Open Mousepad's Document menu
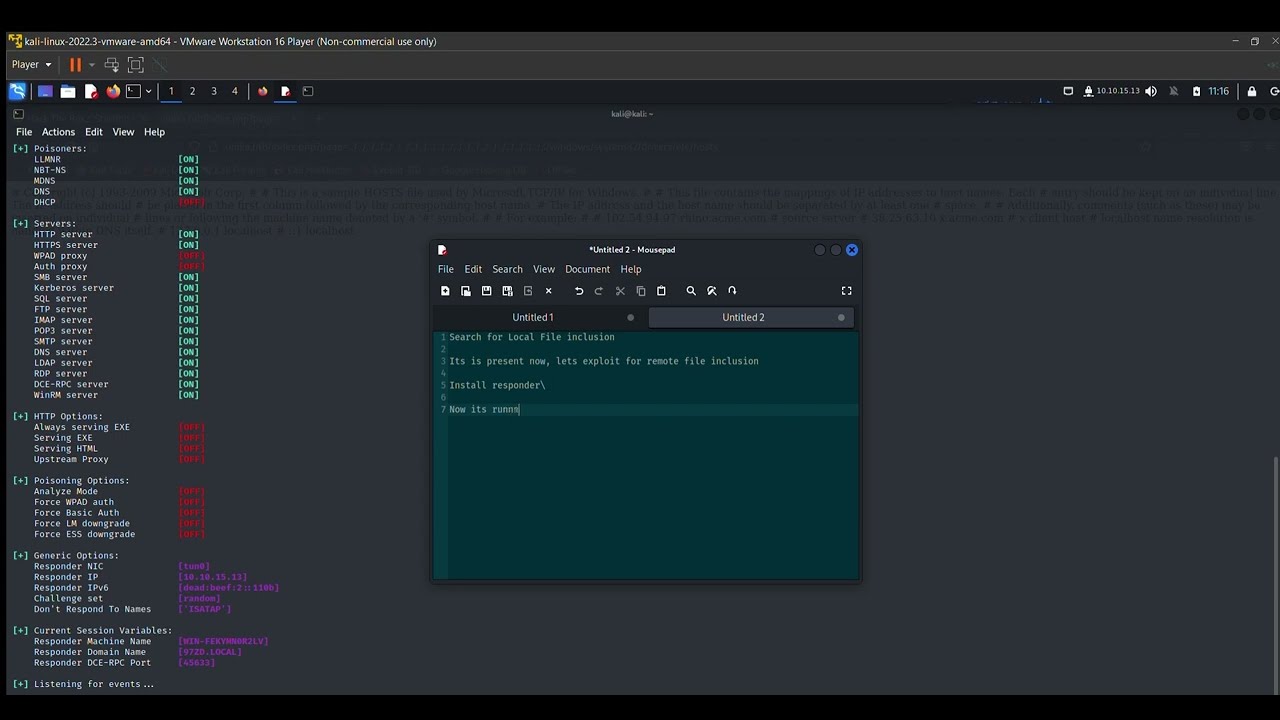 587,269
